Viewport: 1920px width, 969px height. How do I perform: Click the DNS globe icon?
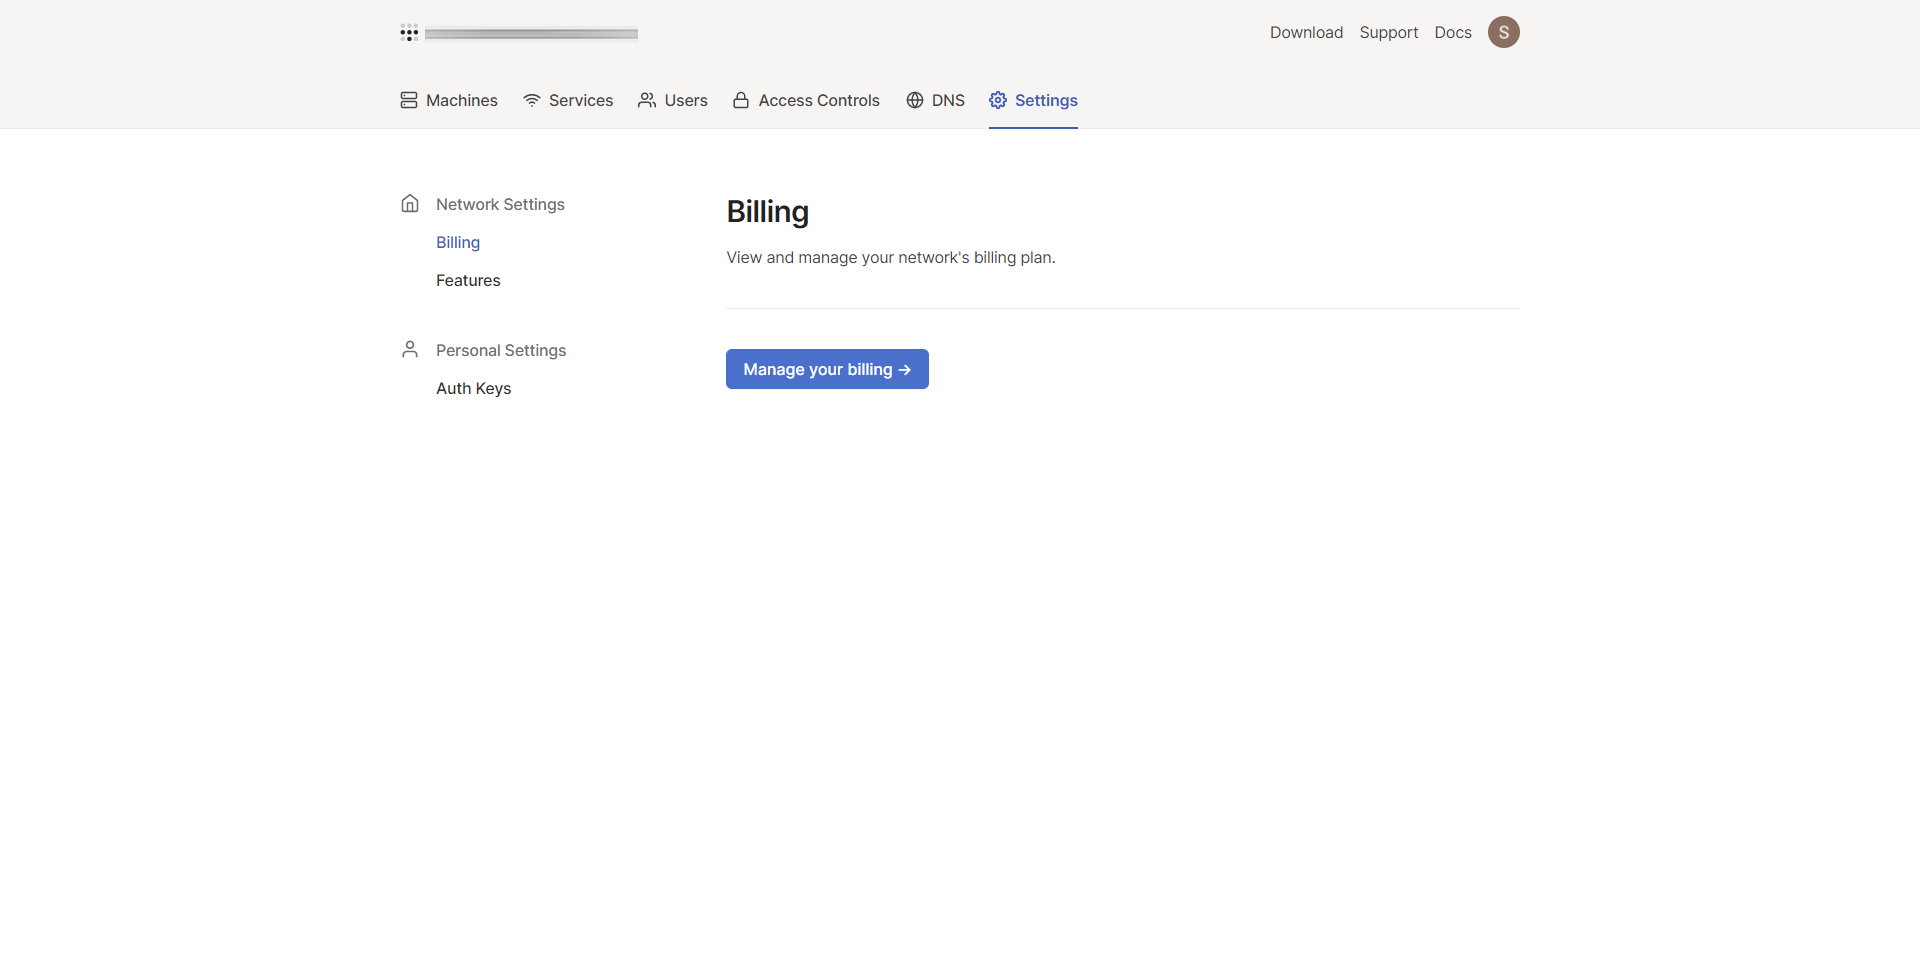coord(915,100)
